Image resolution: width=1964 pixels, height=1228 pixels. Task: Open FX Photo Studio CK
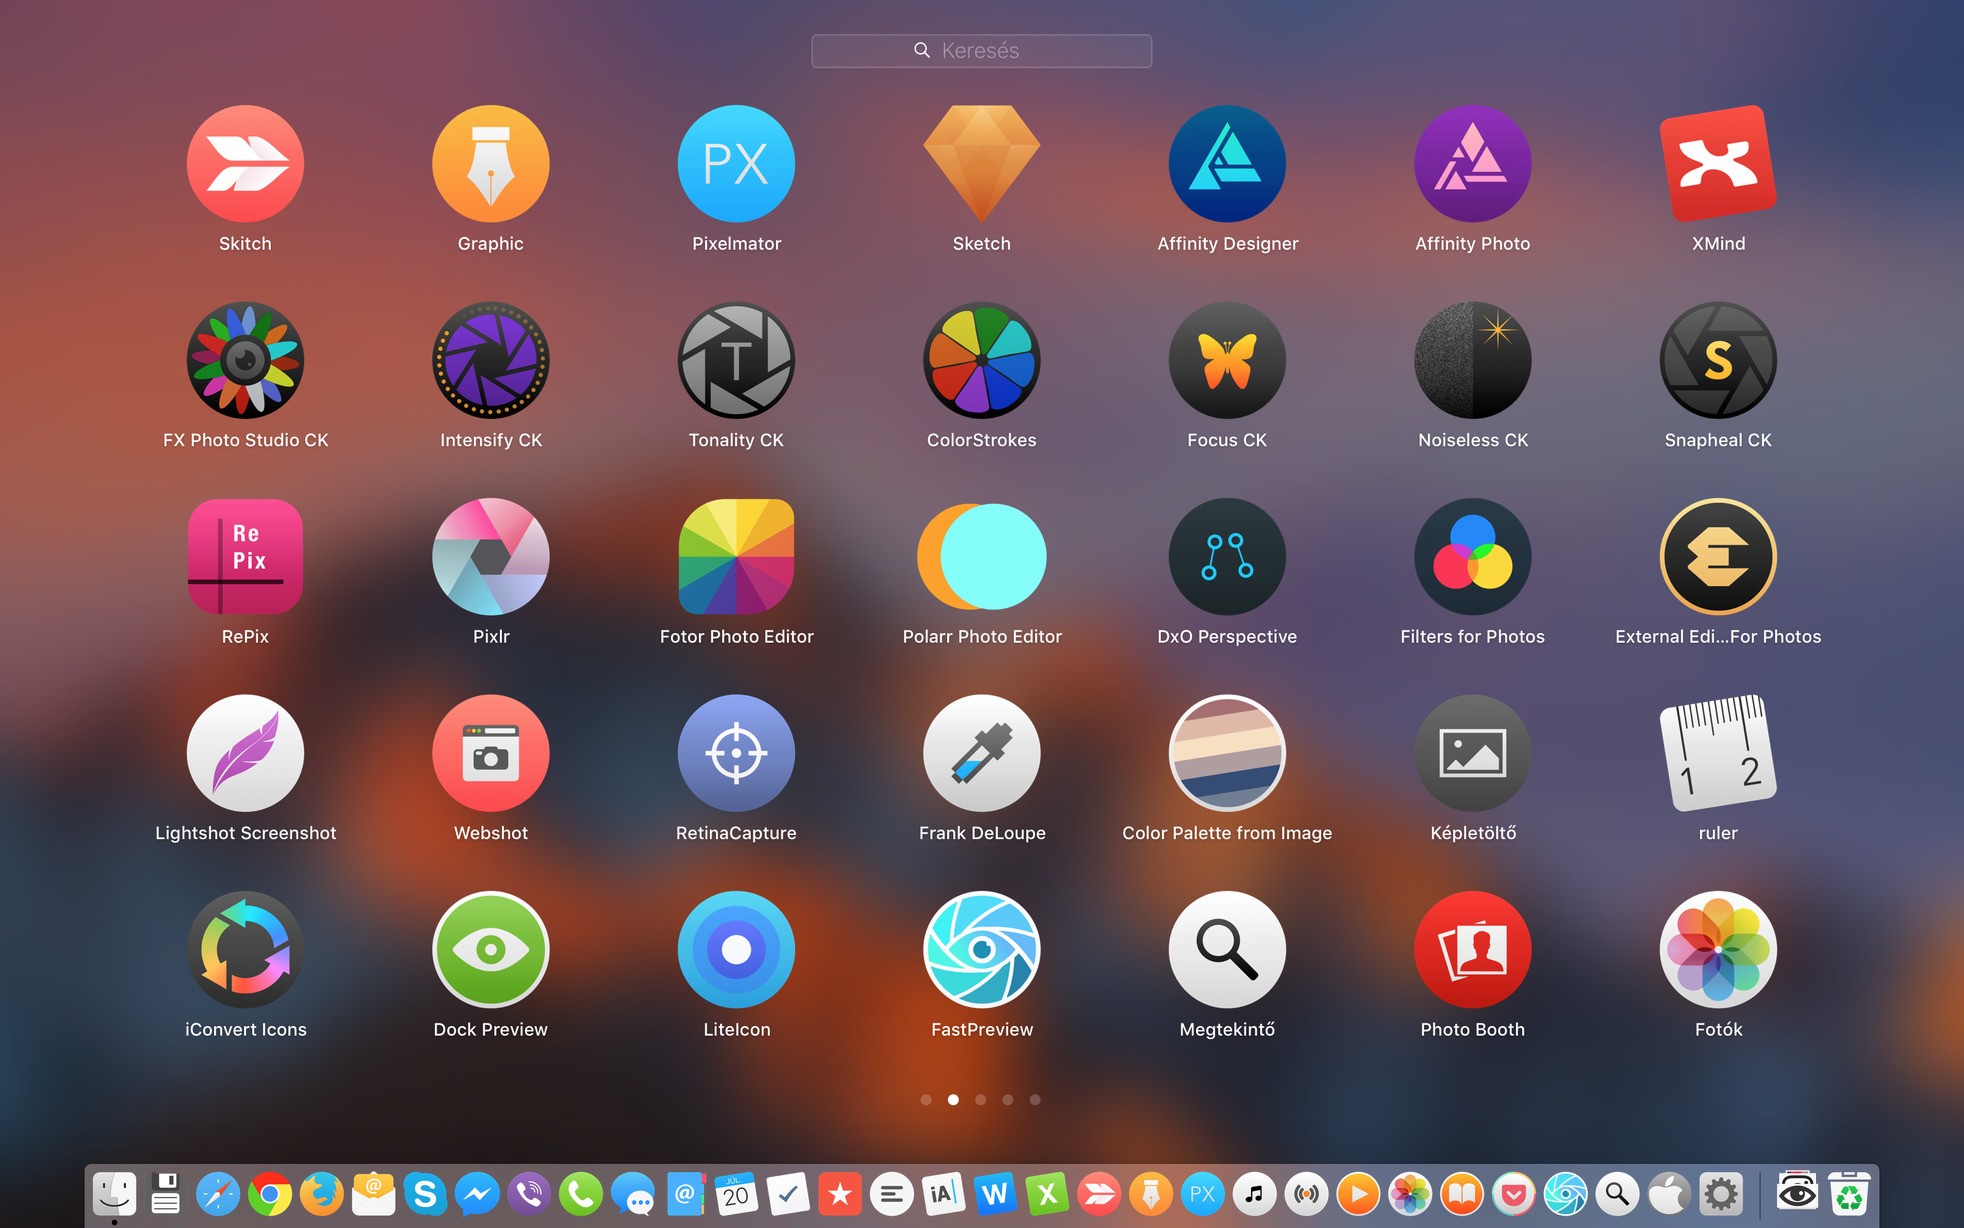(x=245, y=360)
